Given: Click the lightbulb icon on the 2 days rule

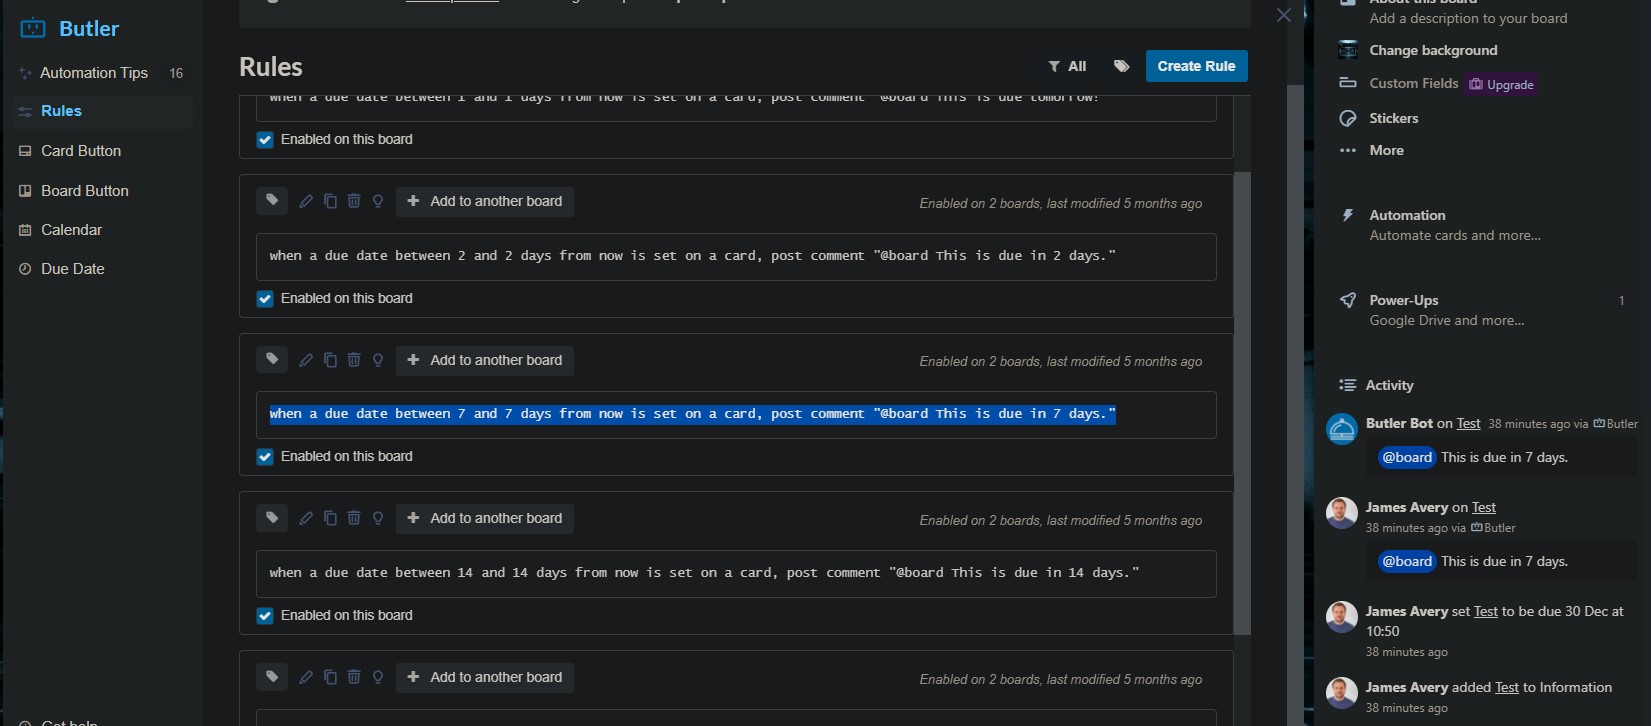Looking at the screenshot, I should pos(378,201).
